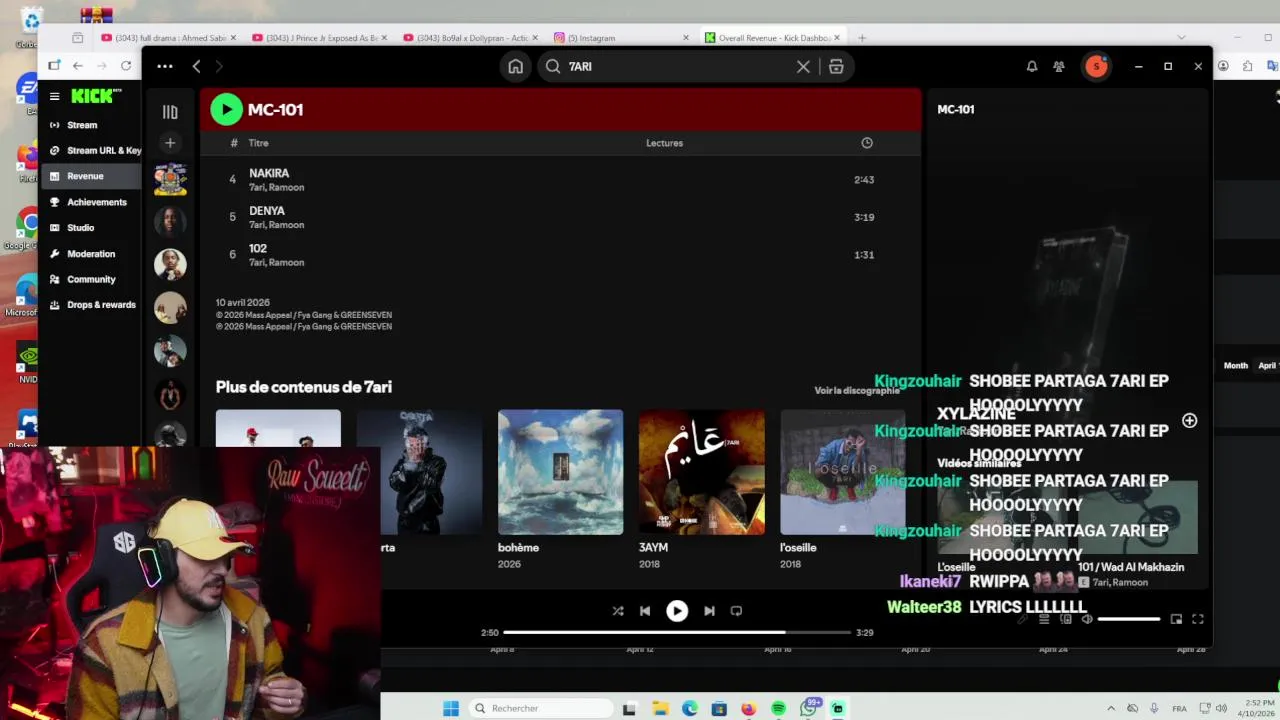The width and height of the screenshot is (1280, 720).
Task: Reload the browser page
Action: point(126,66)
